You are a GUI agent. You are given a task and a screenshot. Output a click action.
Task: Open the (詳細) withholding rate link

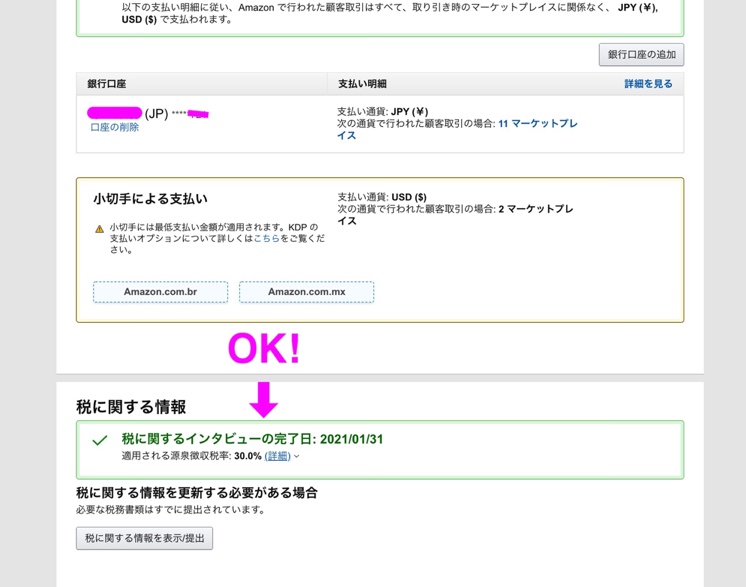277,456
